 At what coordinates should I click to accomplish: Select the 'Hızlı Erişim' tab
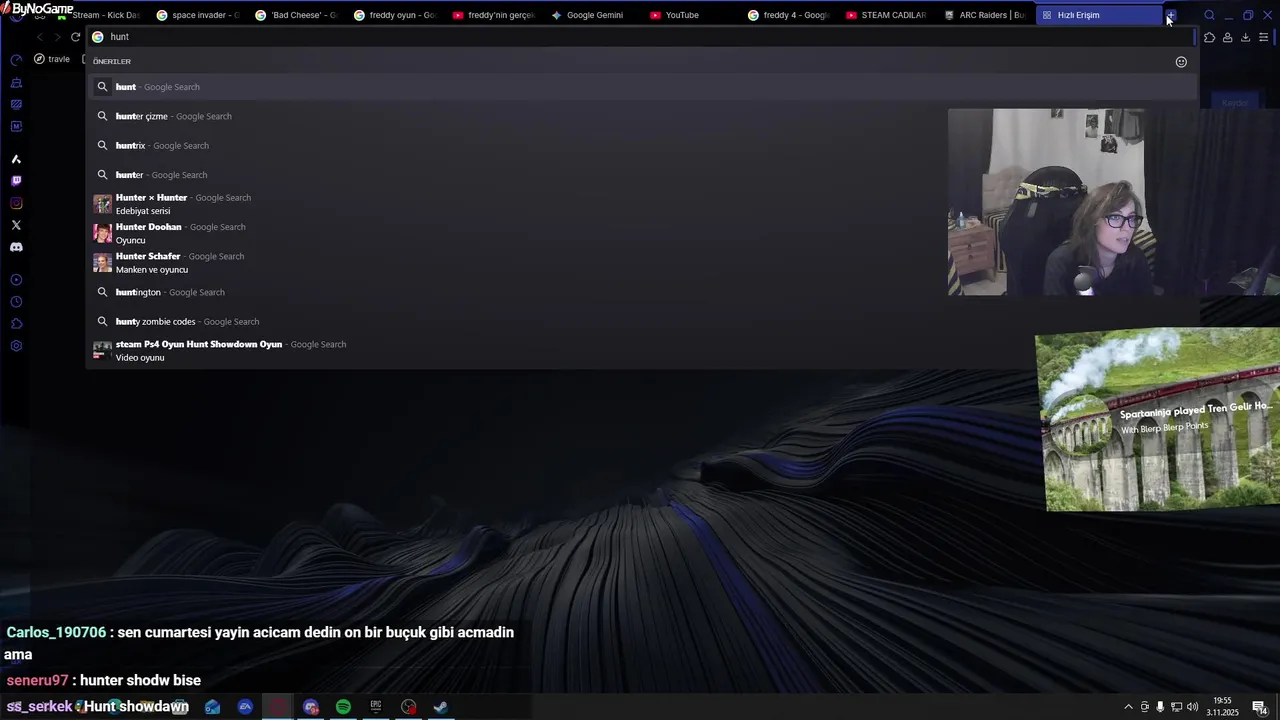click(x=1099, y=15)
